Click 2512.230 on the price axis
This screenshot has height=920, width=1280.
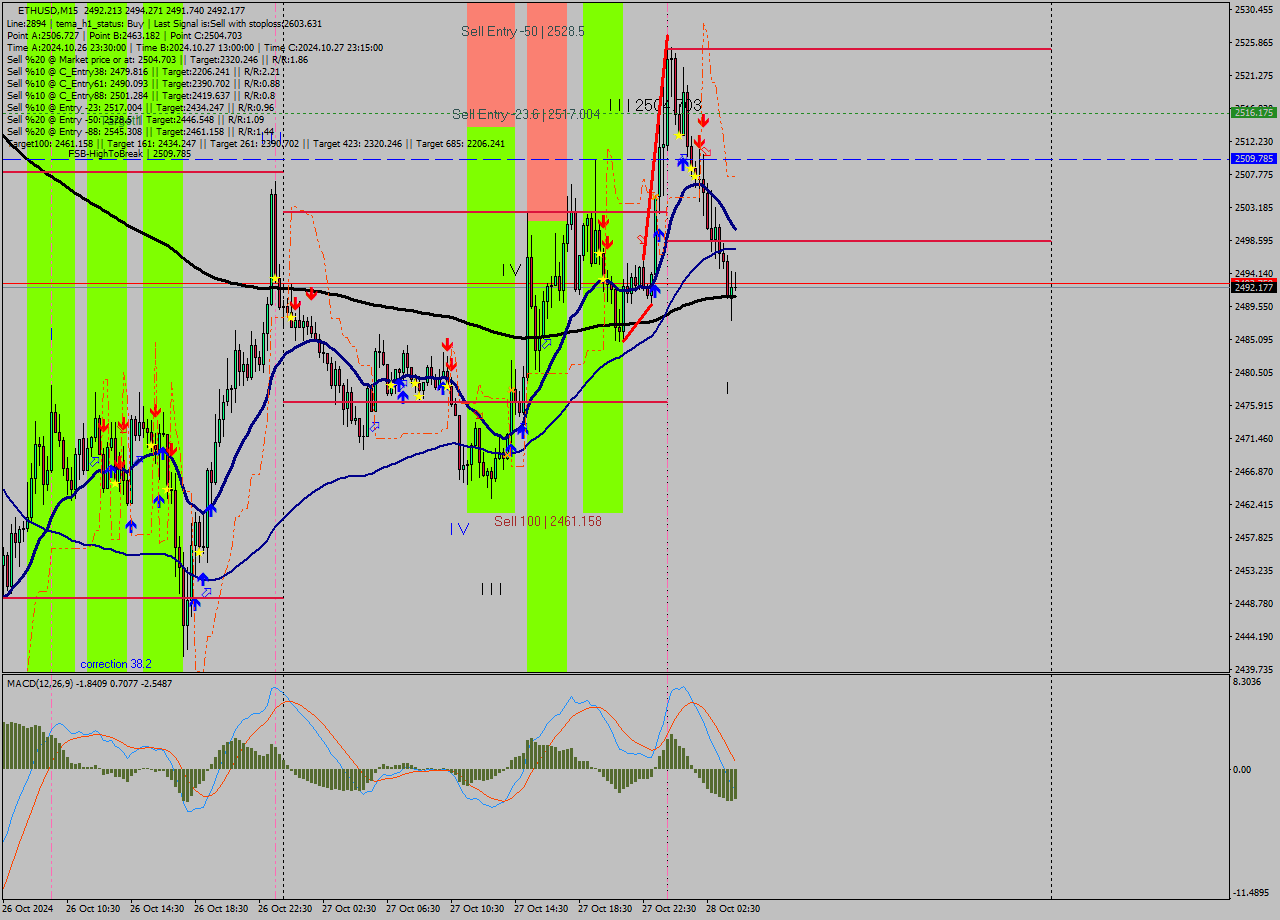[x=1254, y=141]
